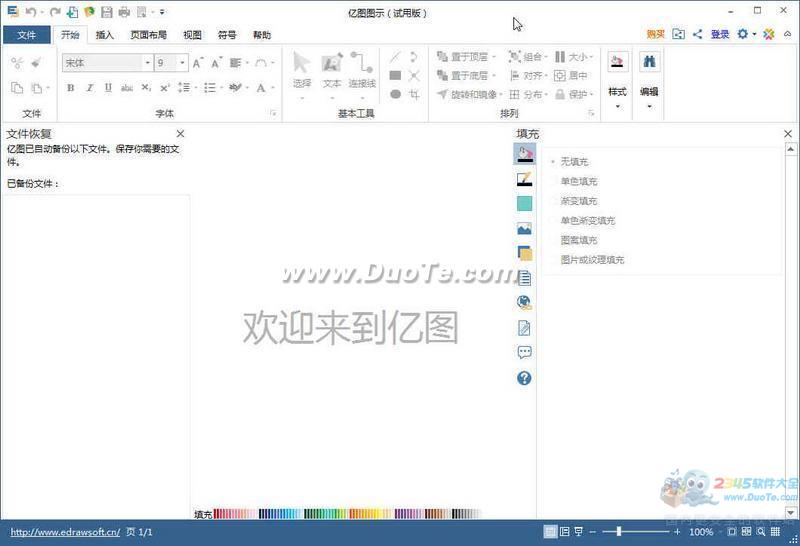The image size is (800, 546).
Task: Open the hyperlink globe tab in side panel
Action: coord(524,303)
